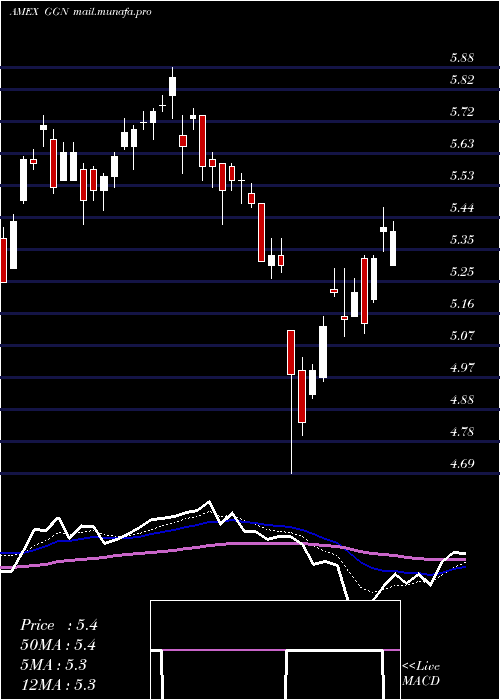This screenshot has height=700, width=500.
Task: Click the 5.63 price axis label
Action: [462, 143]
